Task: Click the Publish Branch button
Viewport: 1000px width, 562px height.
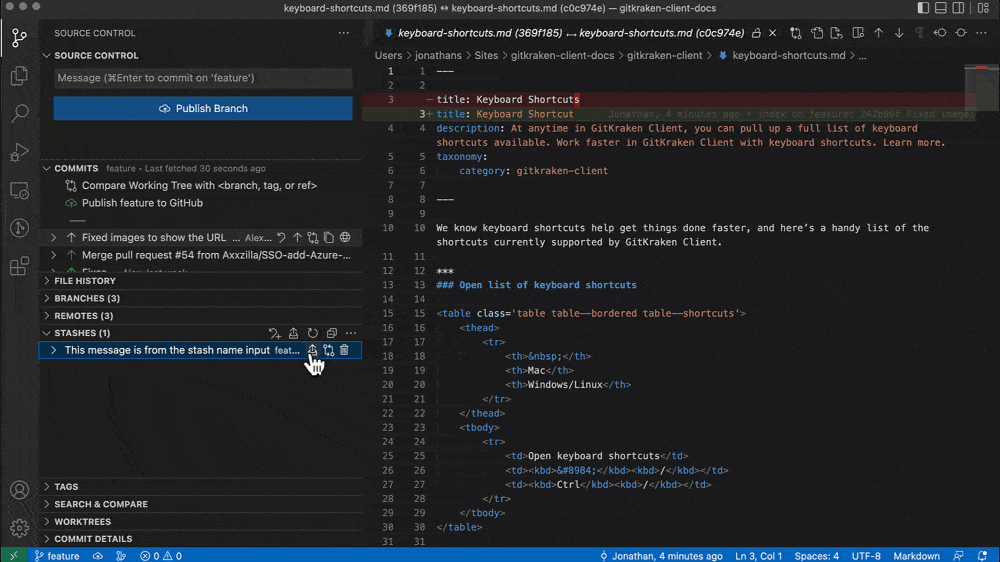Action: point(203,108)
